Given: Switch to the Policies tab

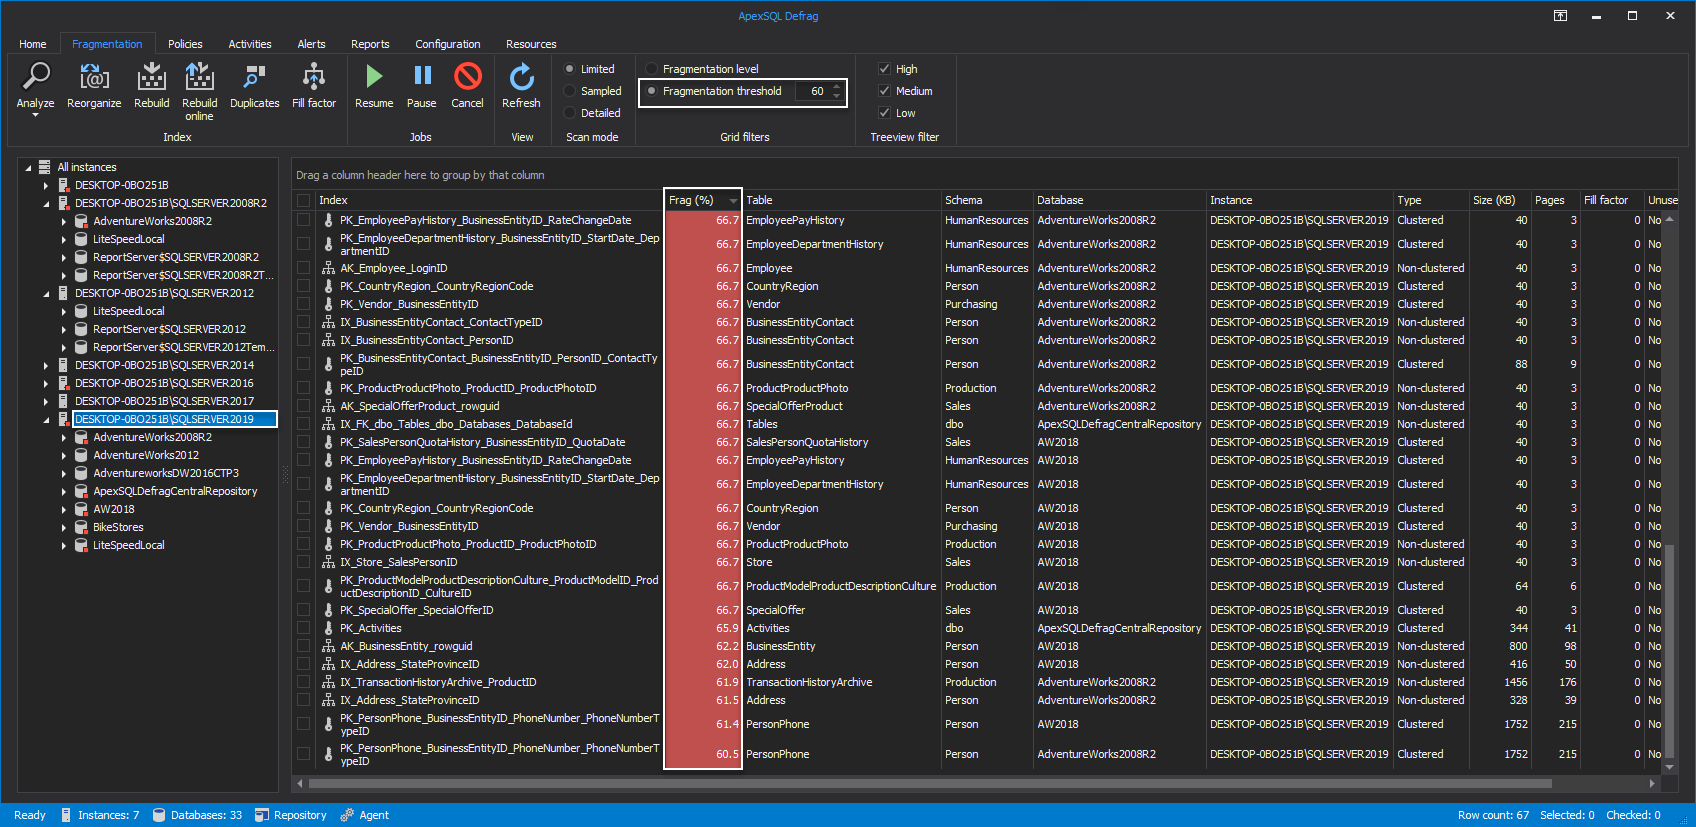Looking at the screenshot, I should 185,44.
